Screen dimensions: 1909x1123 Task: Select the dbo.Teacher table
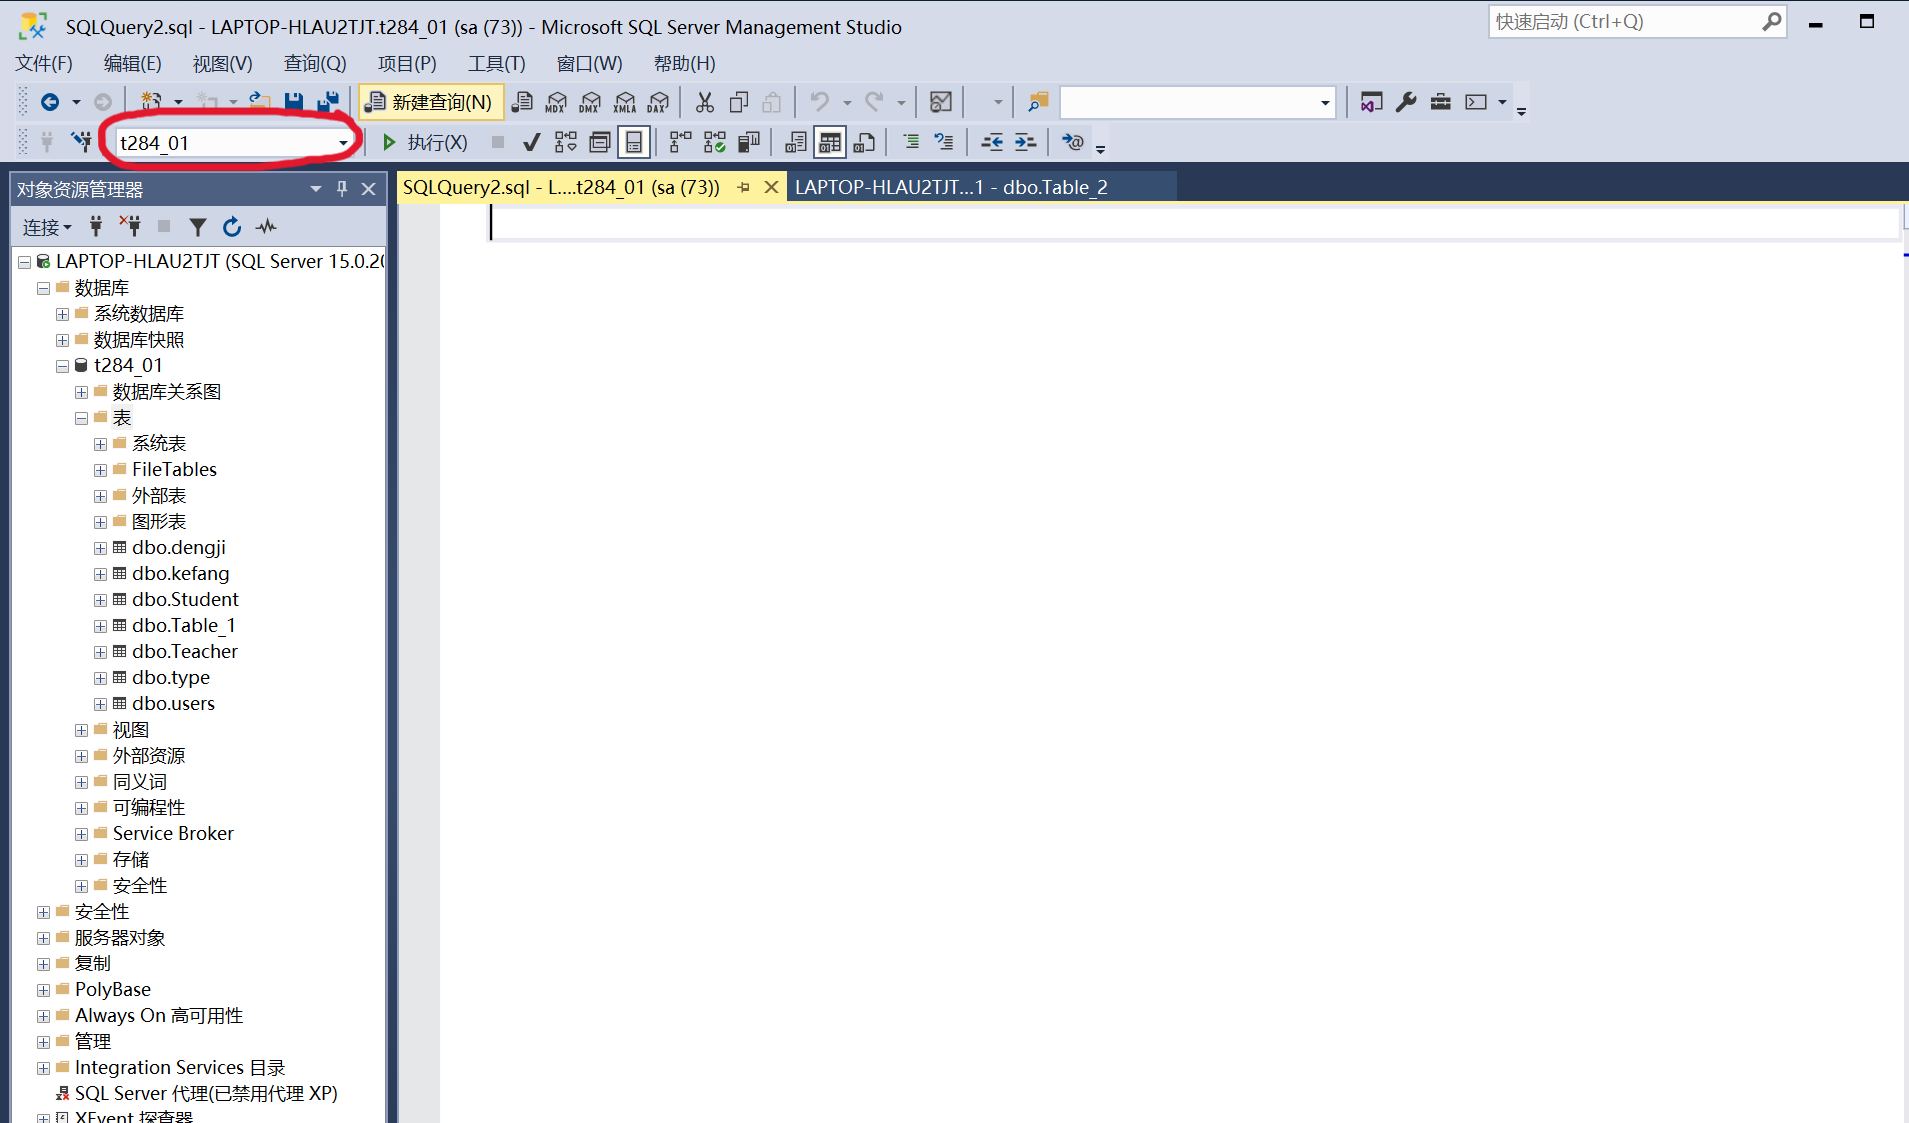[185, 651]
